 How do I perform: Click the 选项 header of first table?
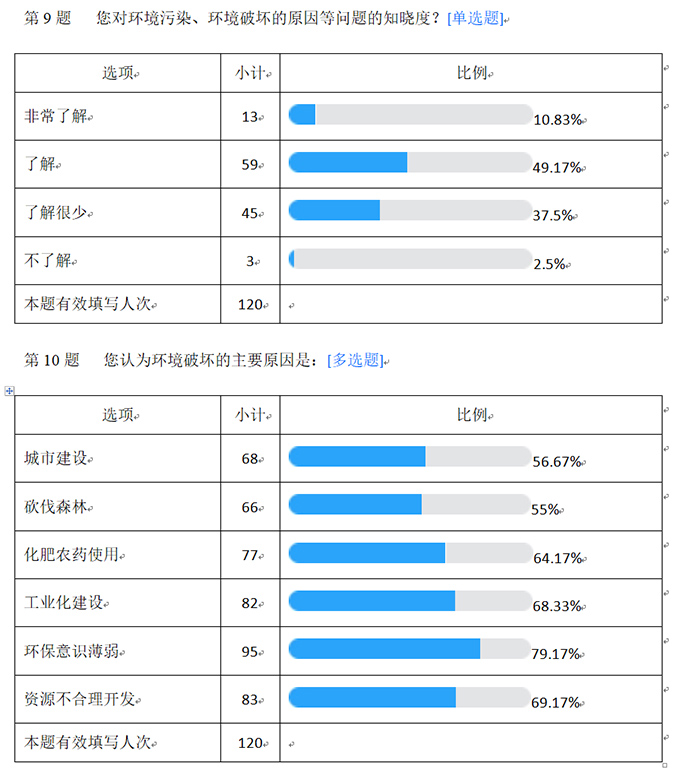[118, 73]
